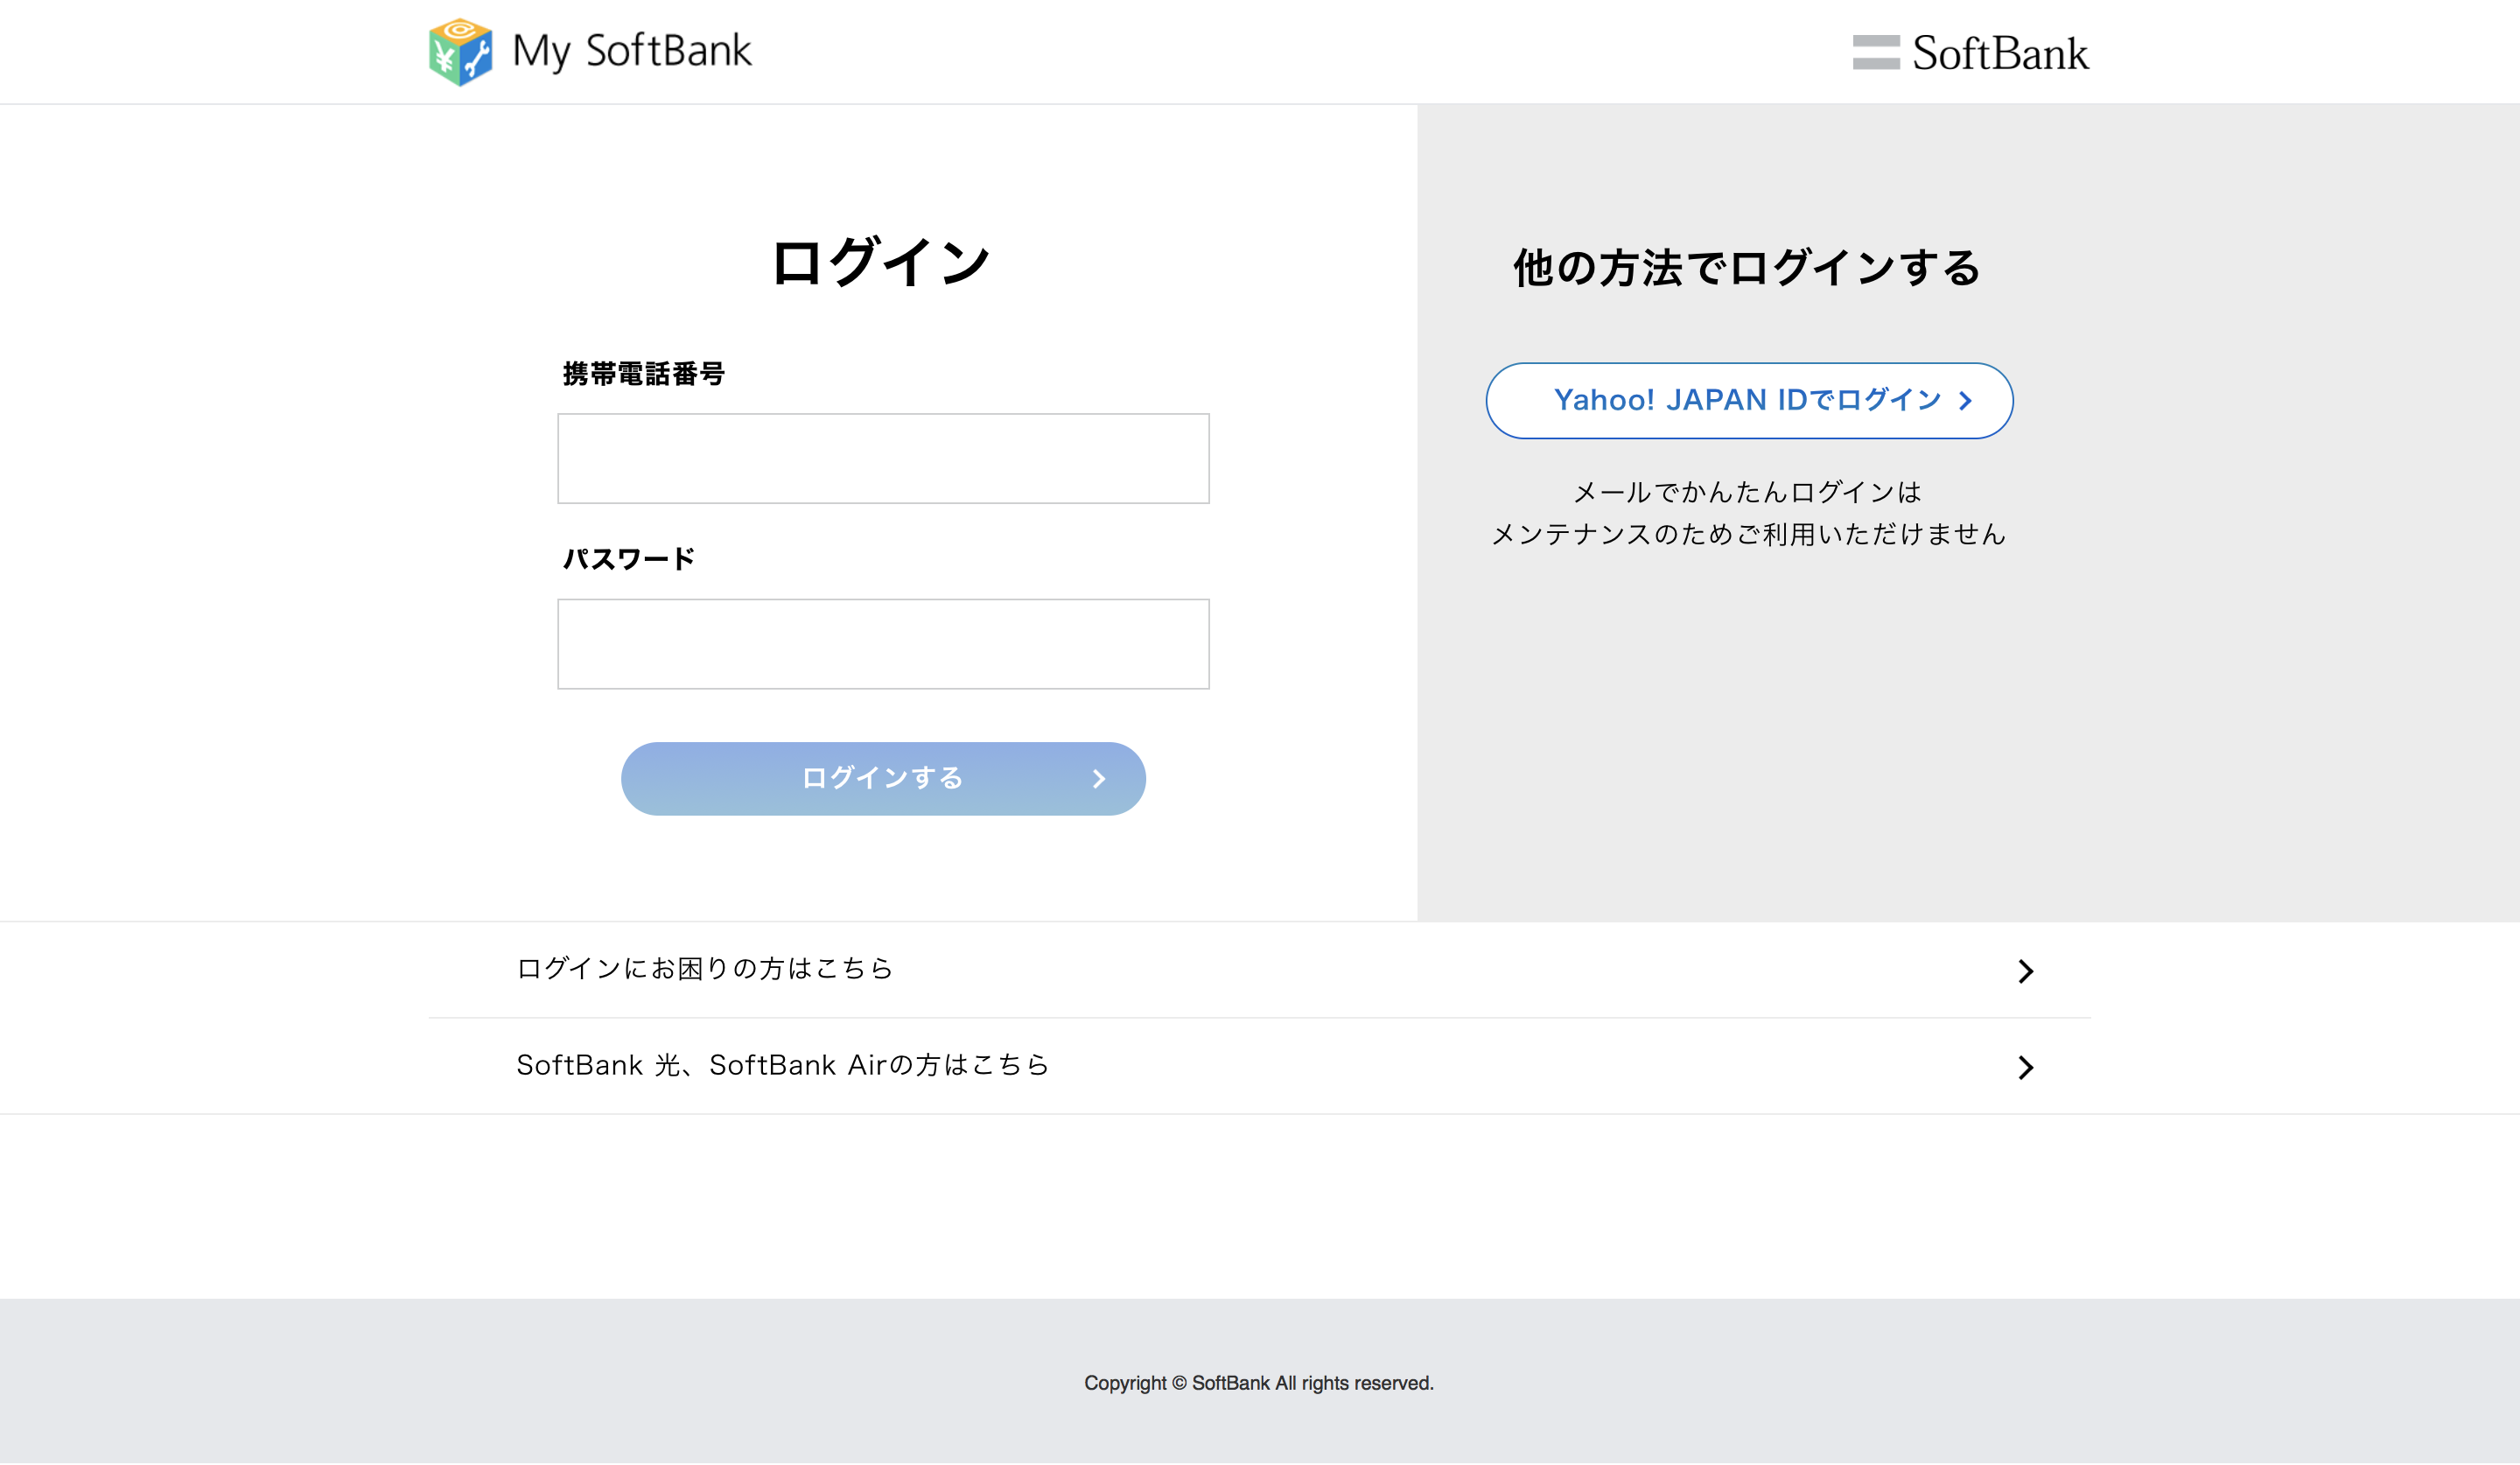Click the ログイン page heading
This screenshot has height=1465, width=2520.
pyautogui.click(x=881, y=263)
